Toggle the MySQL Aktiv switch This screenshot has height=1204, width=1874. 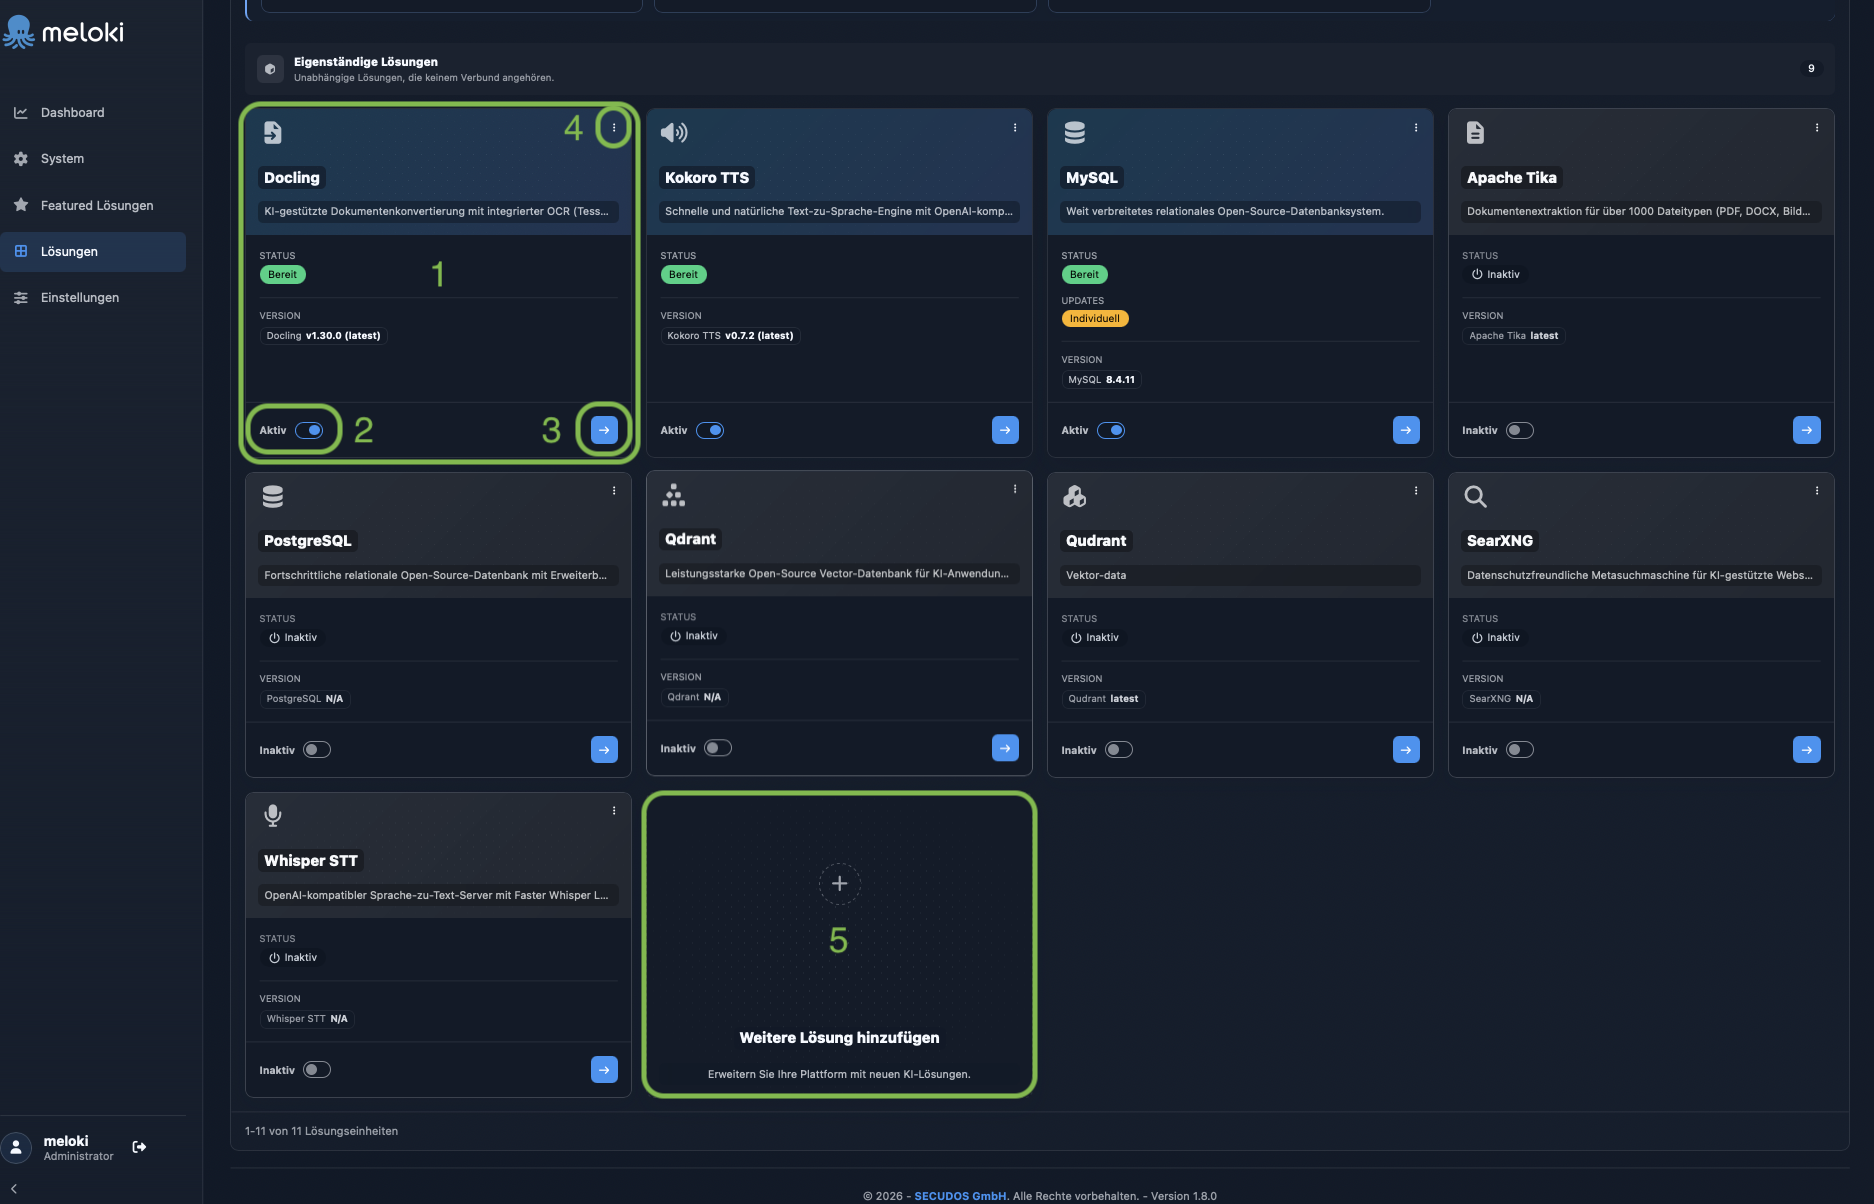pyautogui.click(x=1111, y=430)
